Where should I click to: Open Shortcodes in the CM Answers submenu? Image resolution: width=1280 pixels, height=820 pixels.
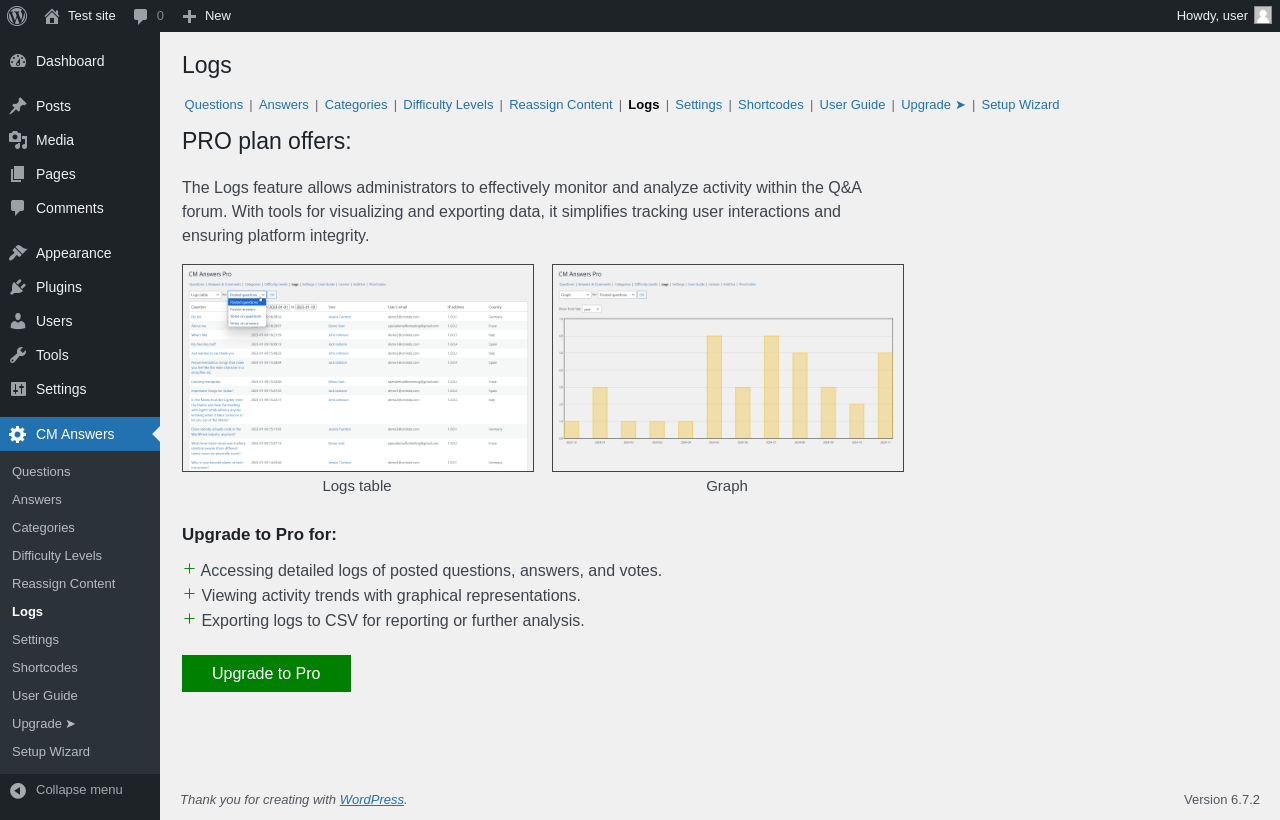pos(45,668)
